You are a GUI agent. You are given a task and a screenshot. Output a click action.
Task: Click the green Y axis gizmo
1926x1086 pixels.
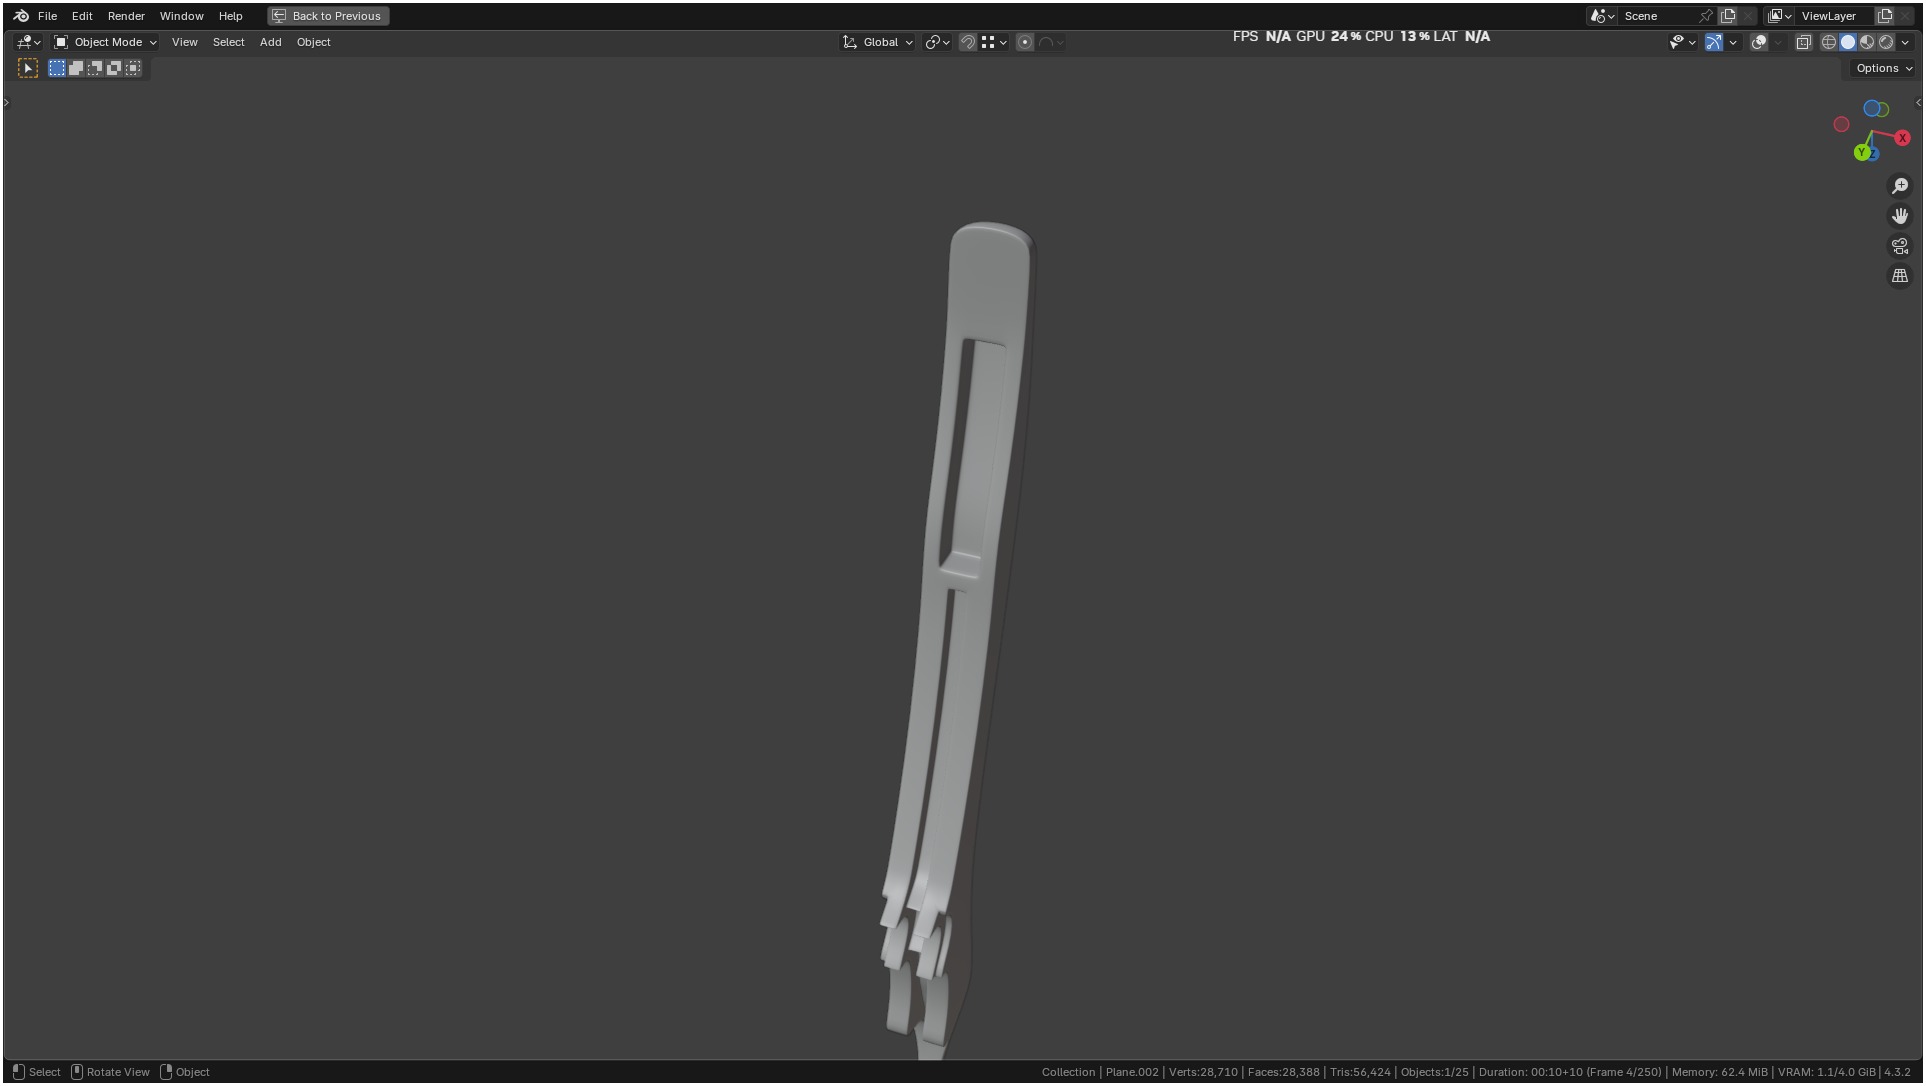[1862, 152]
